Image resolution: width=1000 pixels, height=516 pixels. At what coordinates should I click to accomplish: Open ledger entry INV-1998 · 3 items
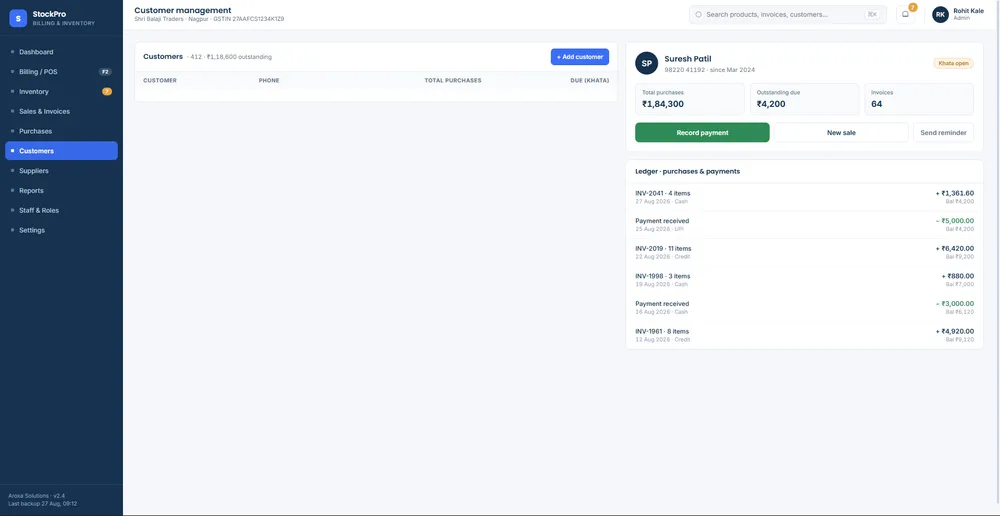tap(804, 279)
